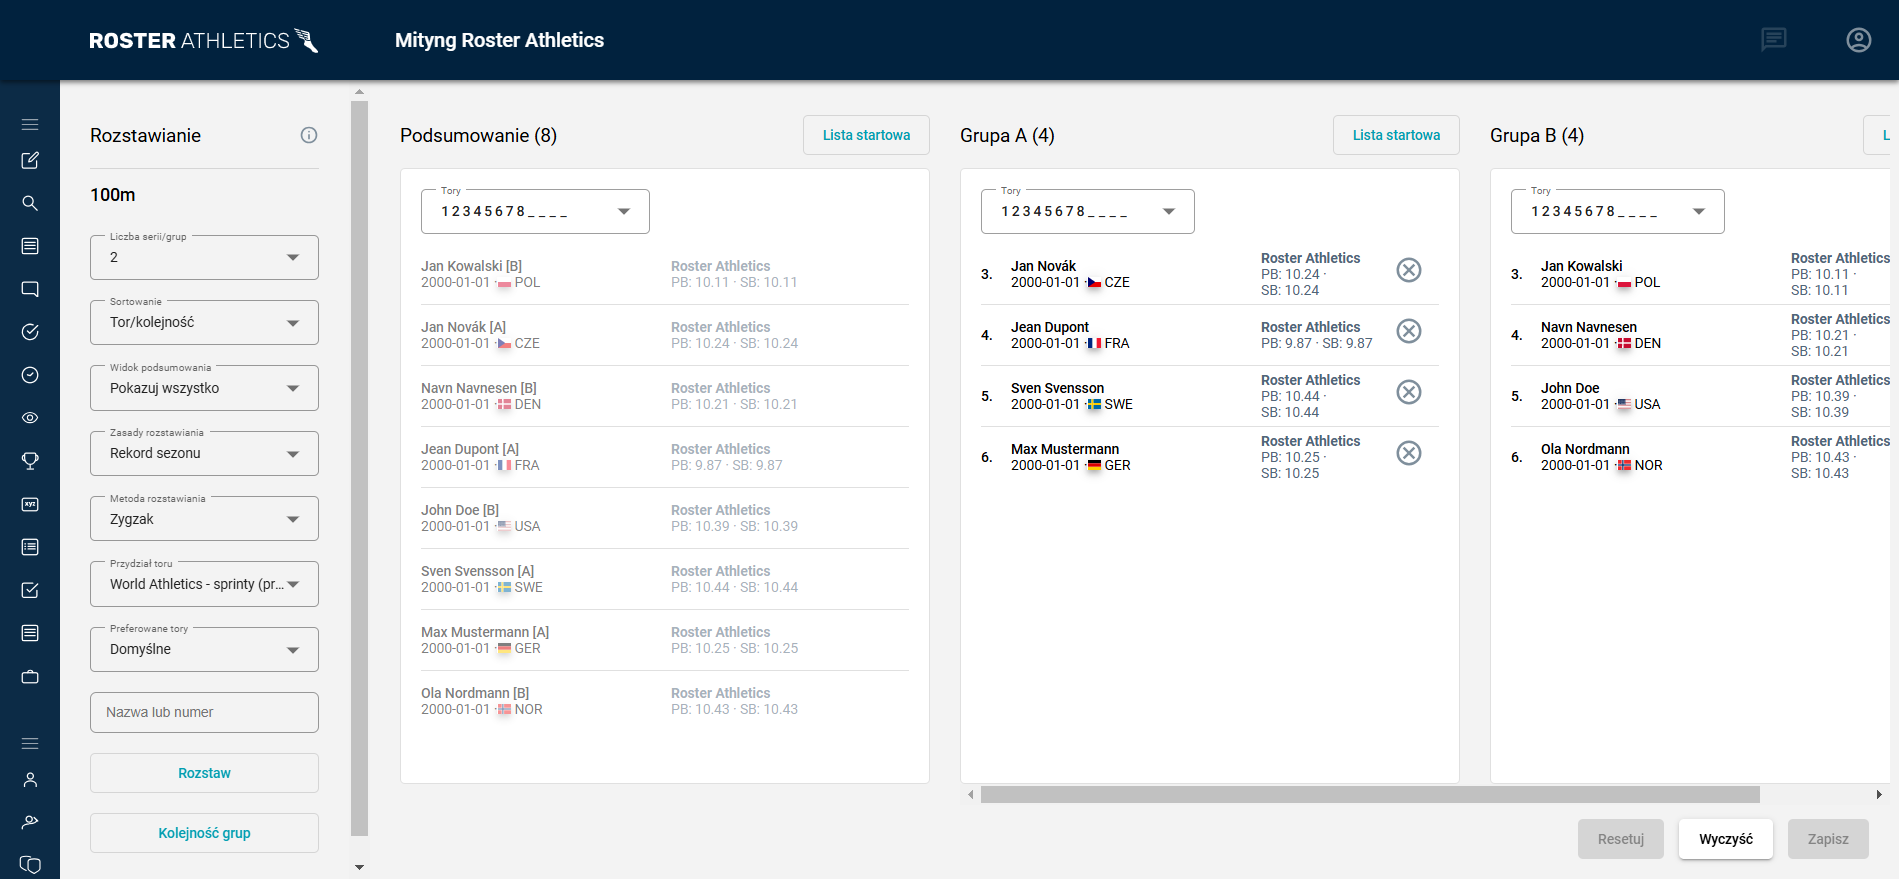1899x879 pixels.
Task: Select Navn Navnesen [B] in Podsumowanie
Action: [x=665, y=396]
